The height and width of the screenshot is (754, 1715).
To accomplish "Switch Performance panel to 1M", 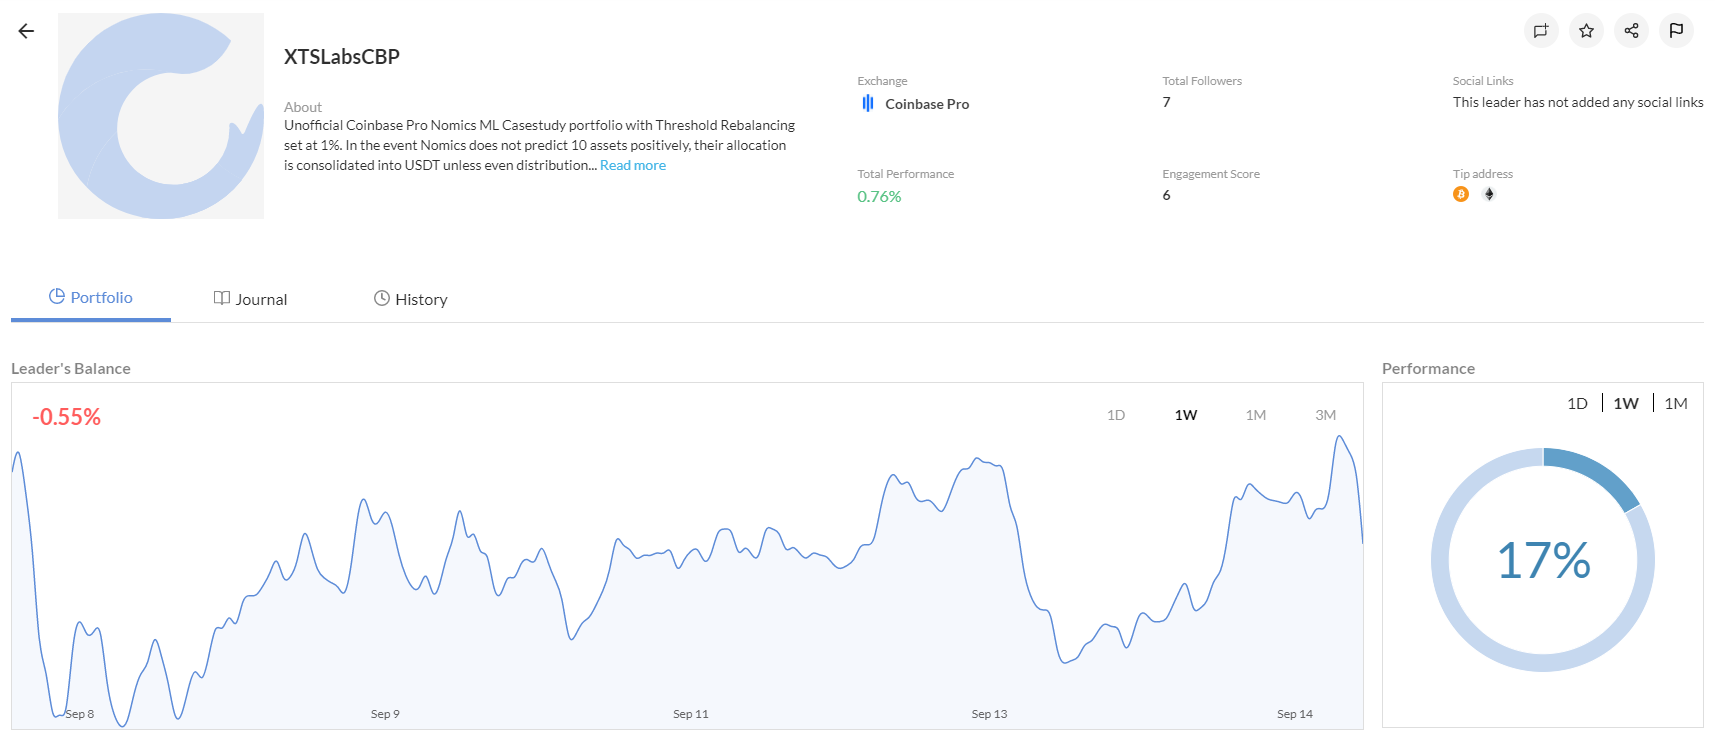I will 1676,403.
